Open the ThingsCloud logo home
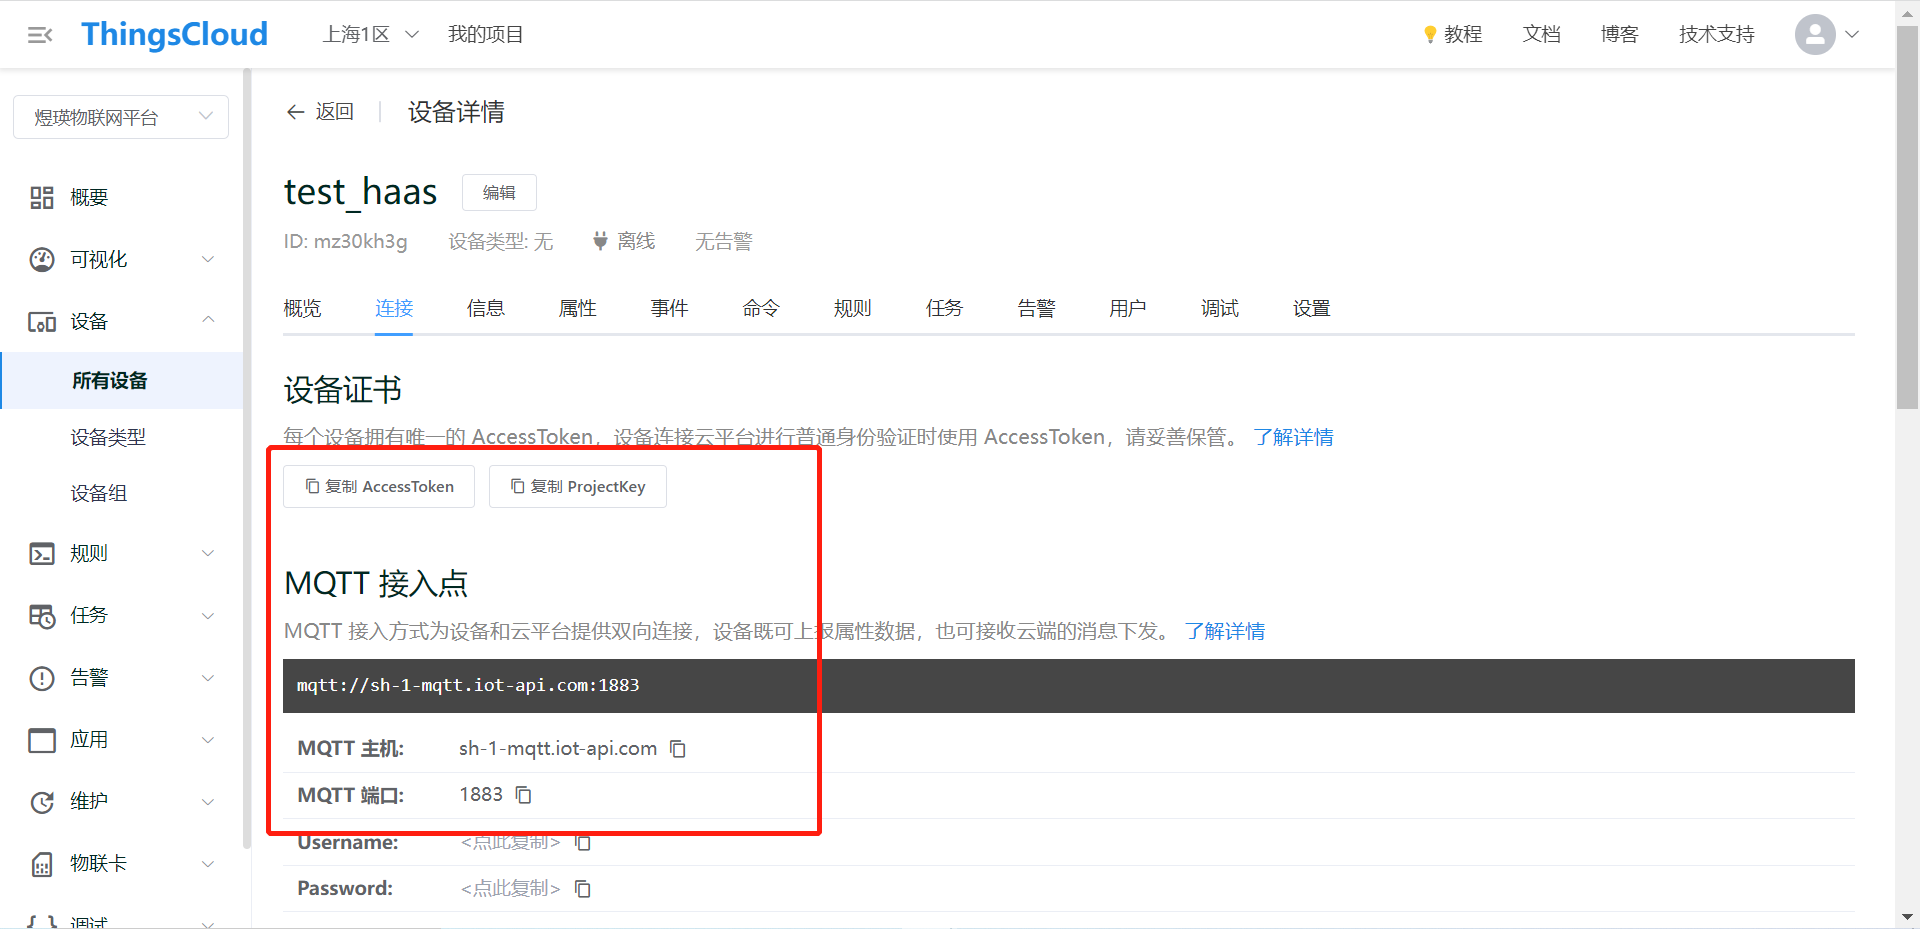 pyautogui.click(x=174, y=35)
